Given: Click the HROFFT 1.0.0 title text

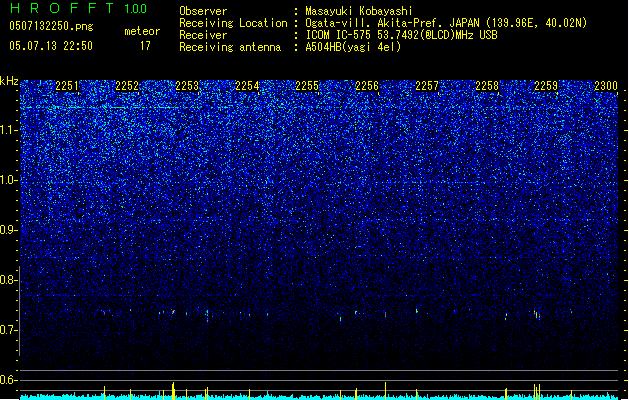Looking at the screenshot, I should pos(79,8).
